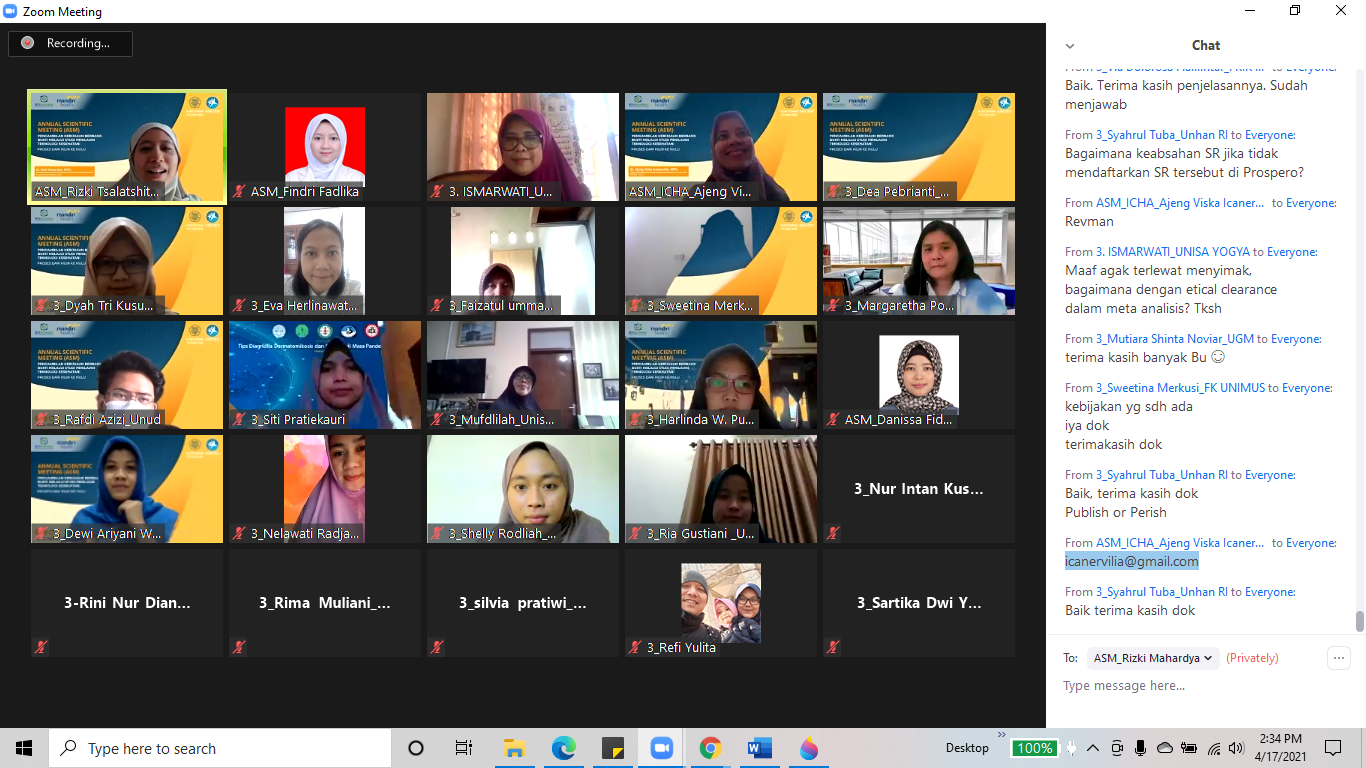Open Zoom app from the taskbar
This screenshot has height=768, width=1366.
pos(661,748)
